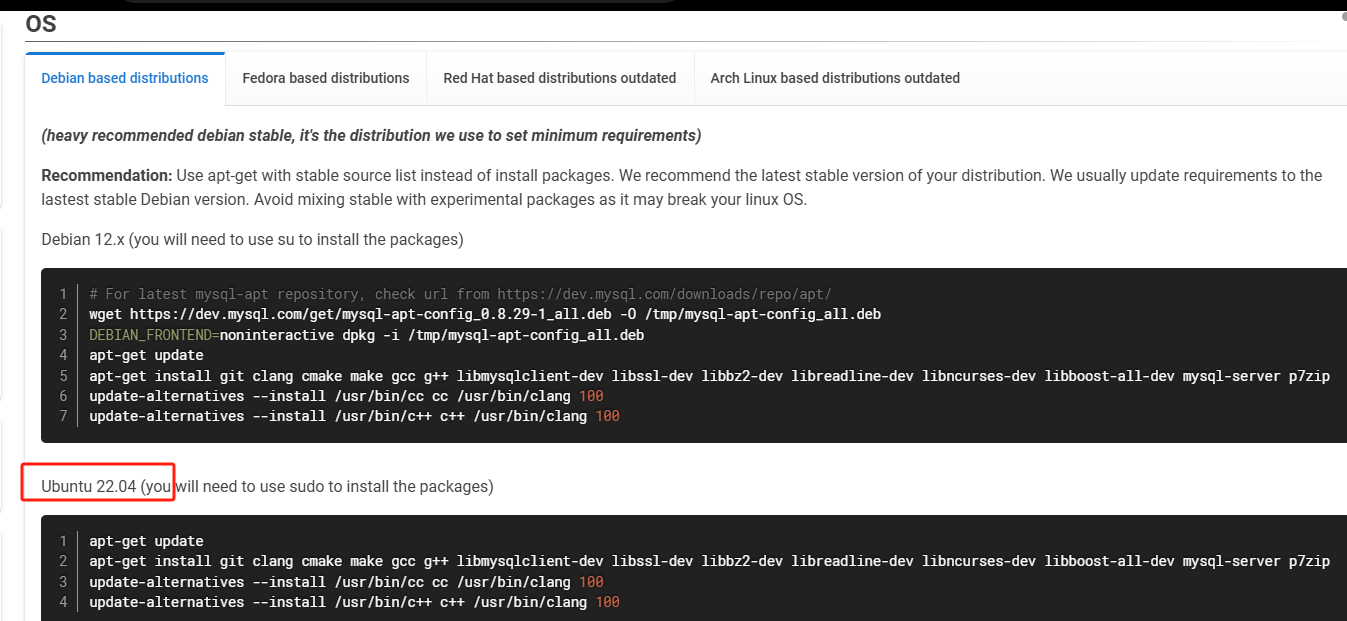Open the Fedora based distributions tab

[326, 78]
